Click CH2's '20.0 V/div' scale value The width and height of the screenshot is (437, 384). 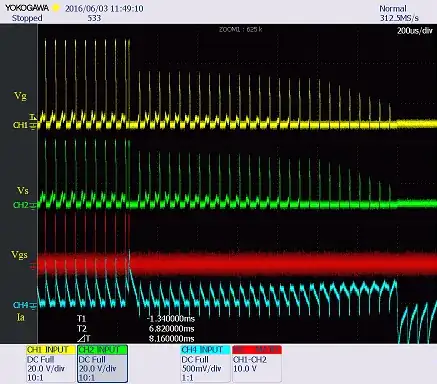click(x=98, y=369)
